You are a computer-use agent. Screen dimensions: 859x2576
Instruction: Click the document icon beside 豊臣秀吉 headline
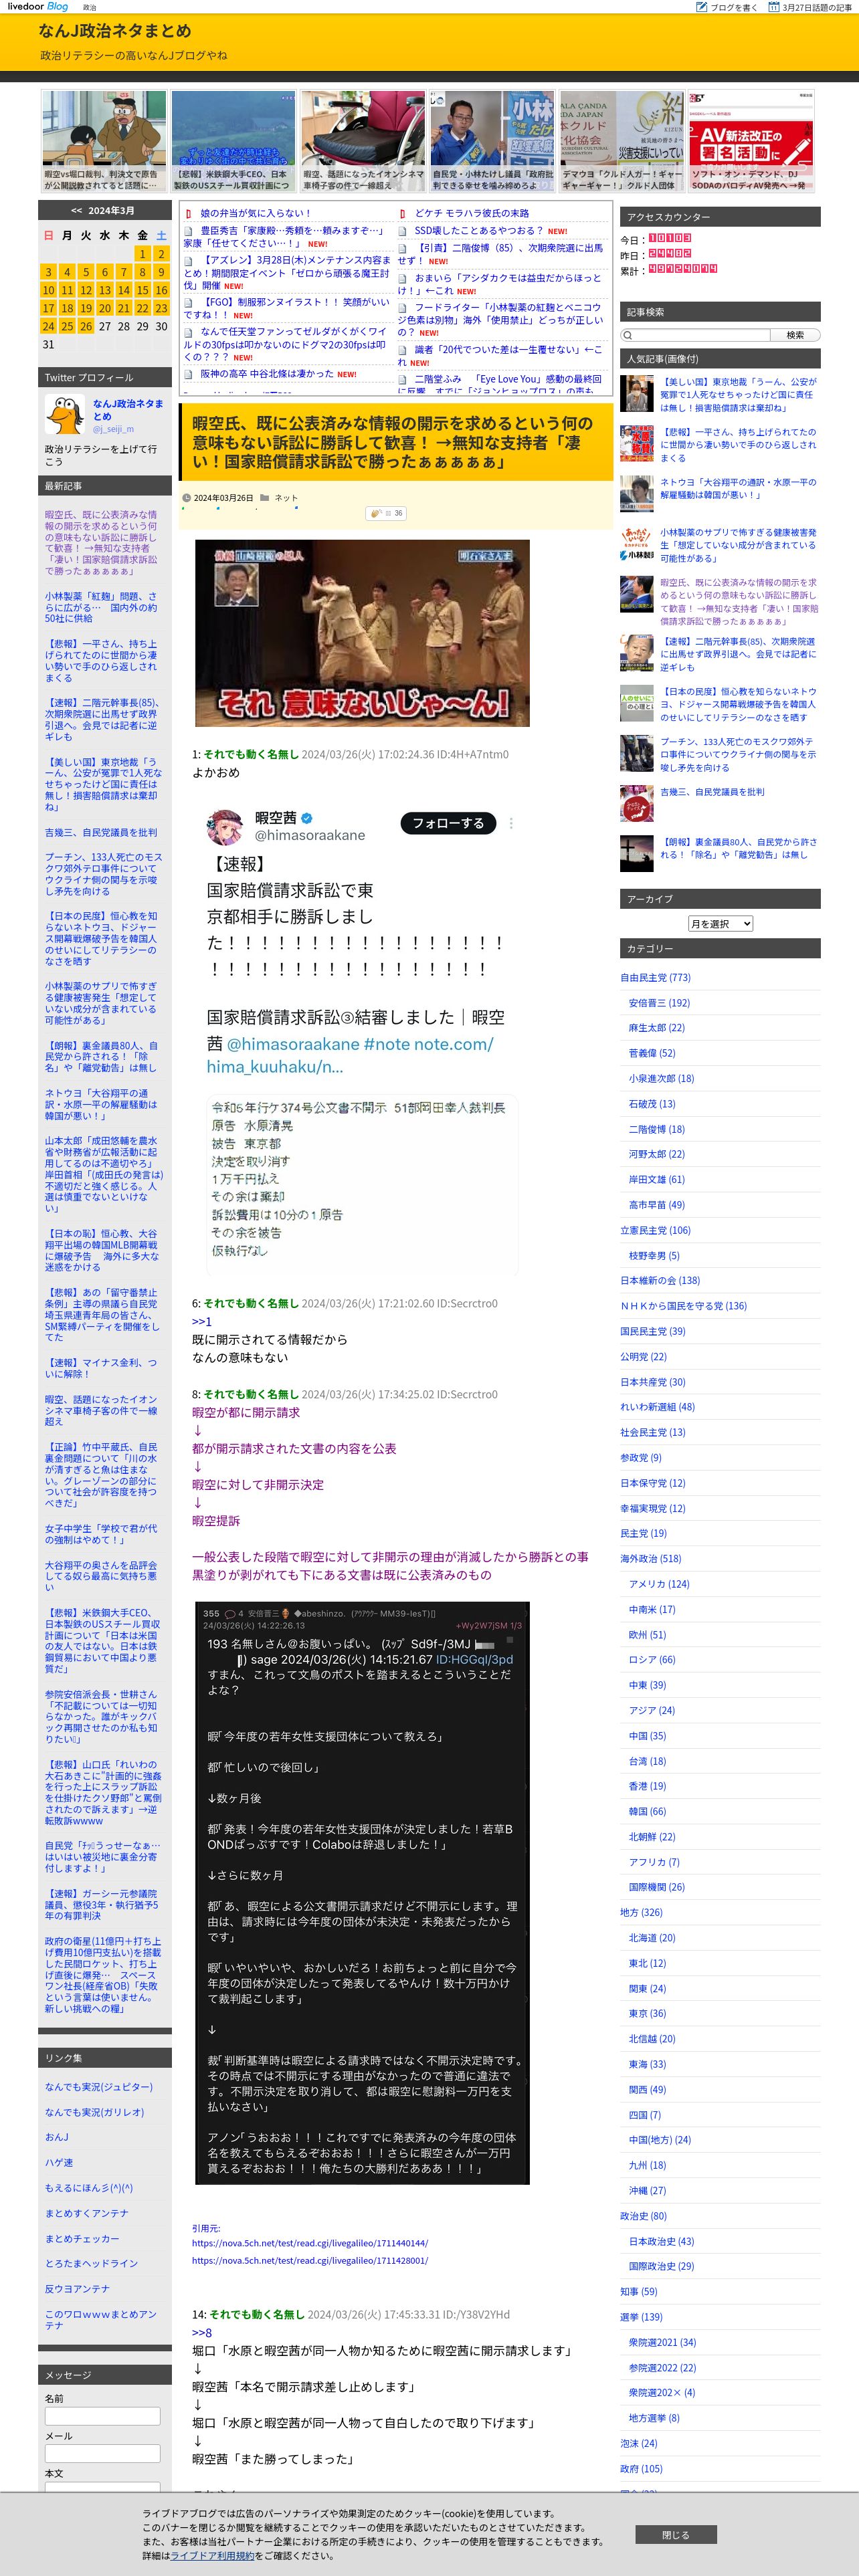click(189, 230)
